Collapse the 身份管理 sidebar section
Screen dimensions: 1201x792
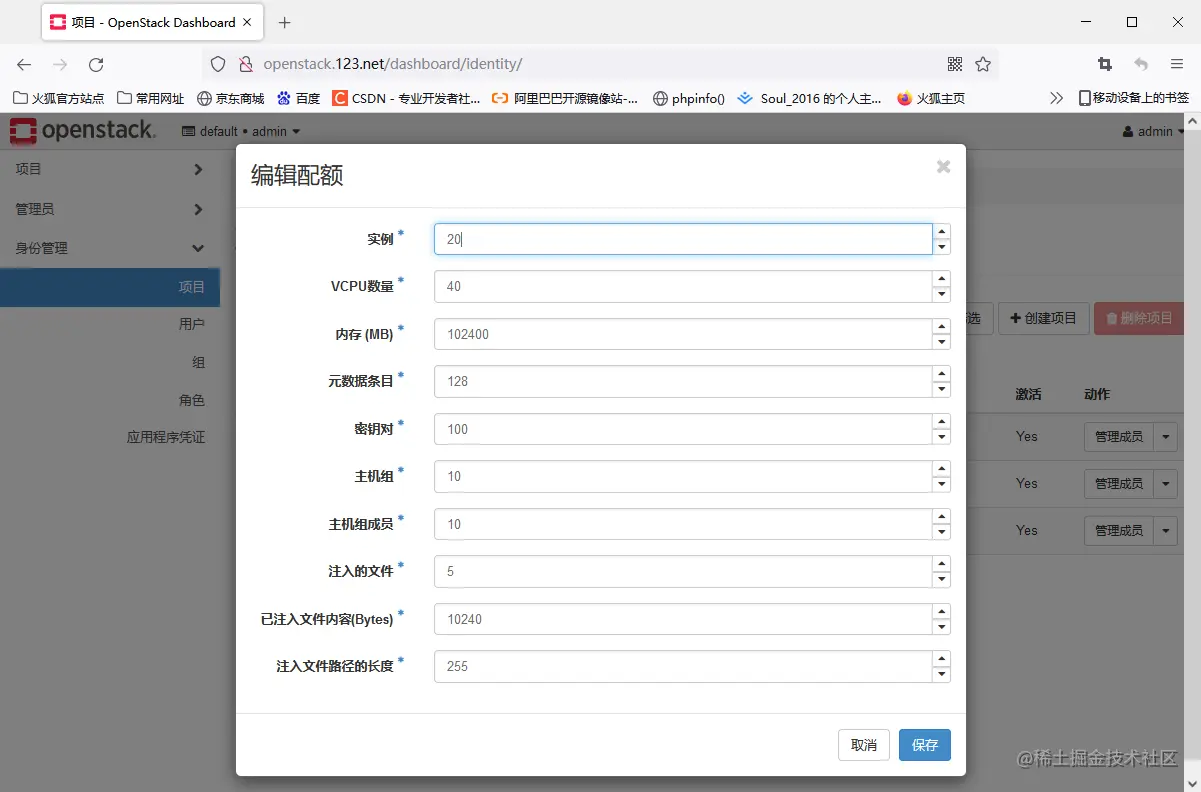point(110,247)
